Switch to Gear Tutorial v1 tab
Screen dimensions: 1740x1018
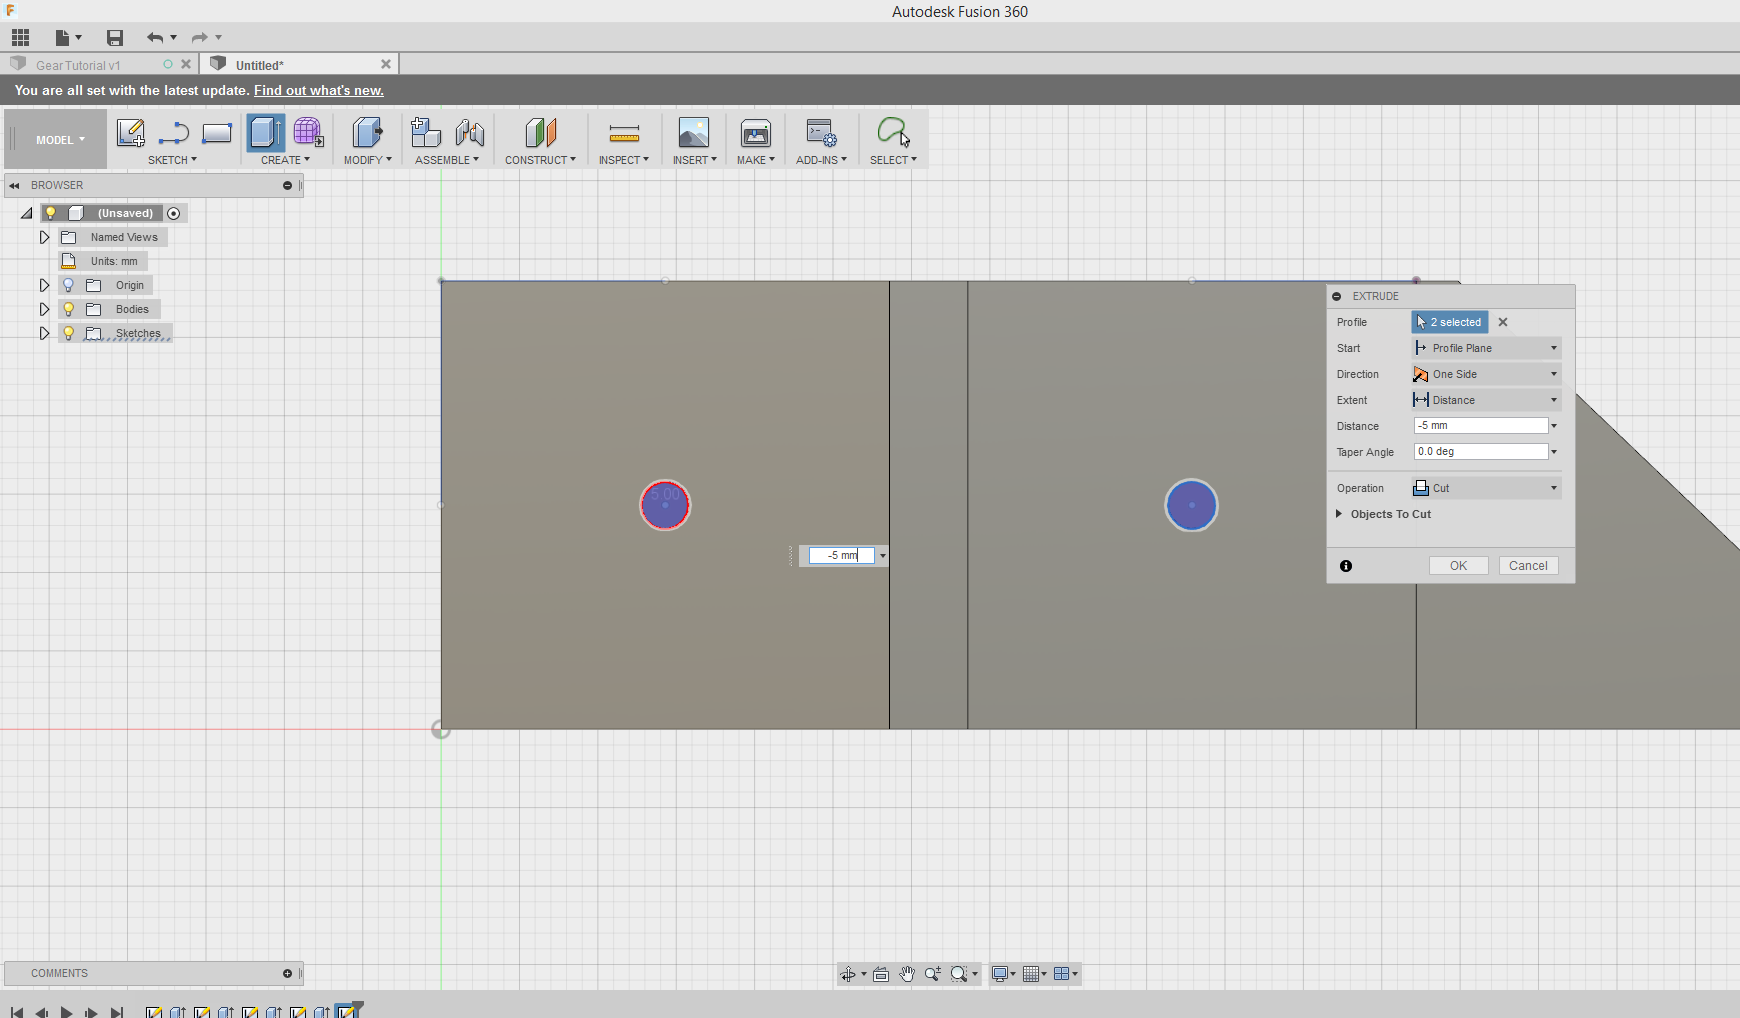pyautogui.click(x=78, y=65)
